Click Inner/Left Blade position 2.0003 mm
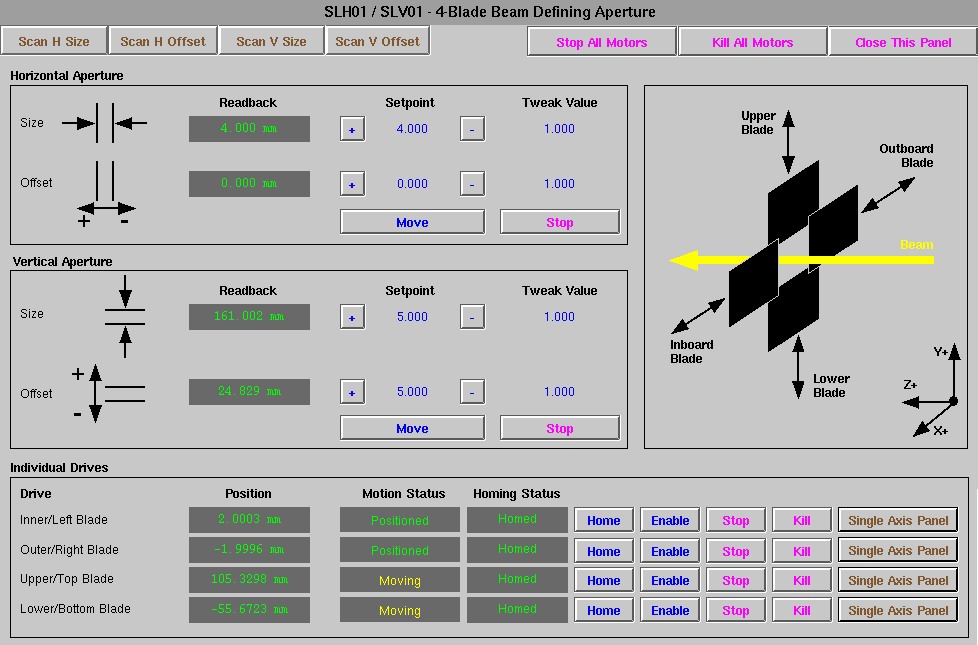The height and width of the screenshot is (645, 978). pos(249,520)
